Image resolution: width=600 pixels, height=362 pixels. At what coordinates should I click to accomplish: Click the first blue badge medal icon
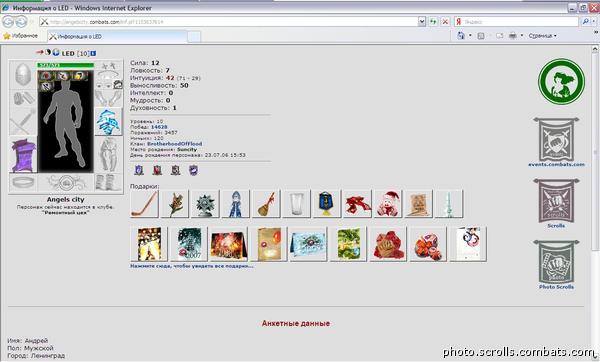139,170
